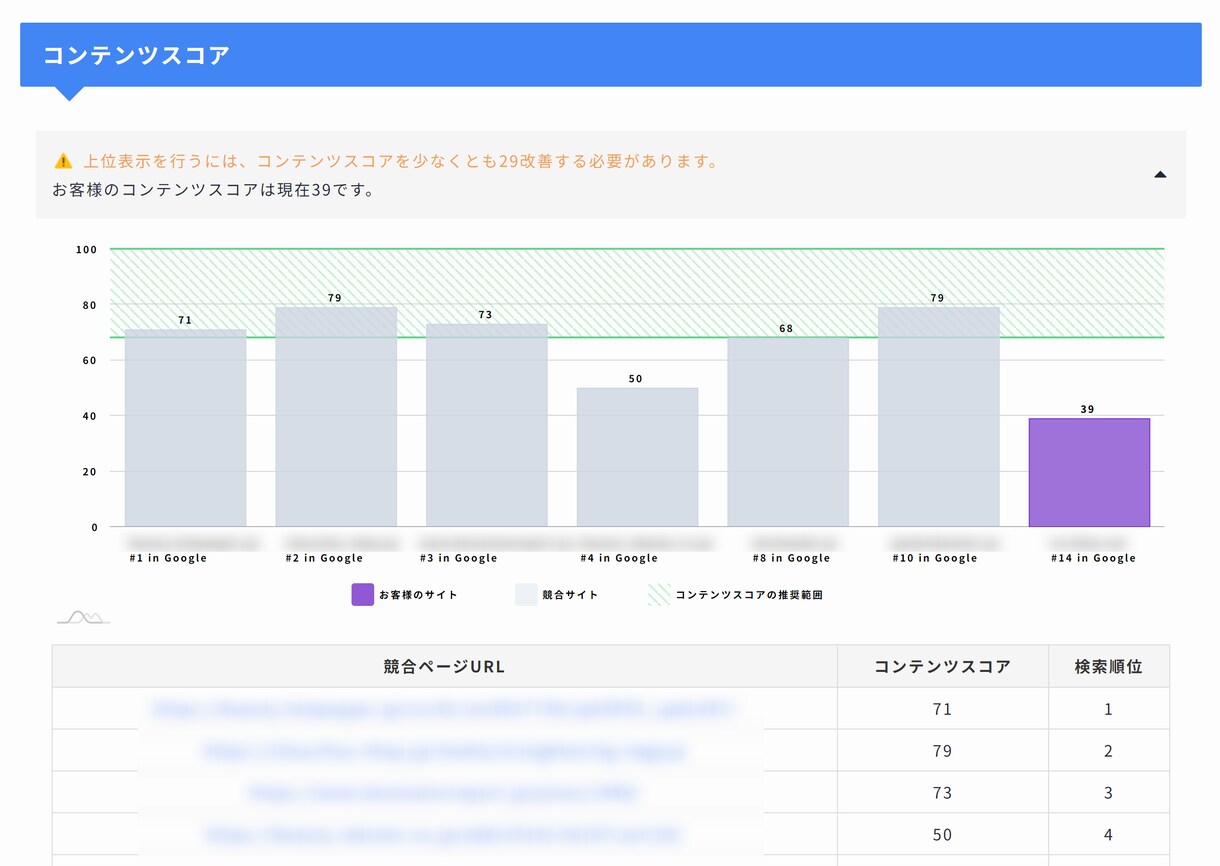Click the コンテンツスコア section header
Viewport: 1220px width, 866px height.
[611, 55]
